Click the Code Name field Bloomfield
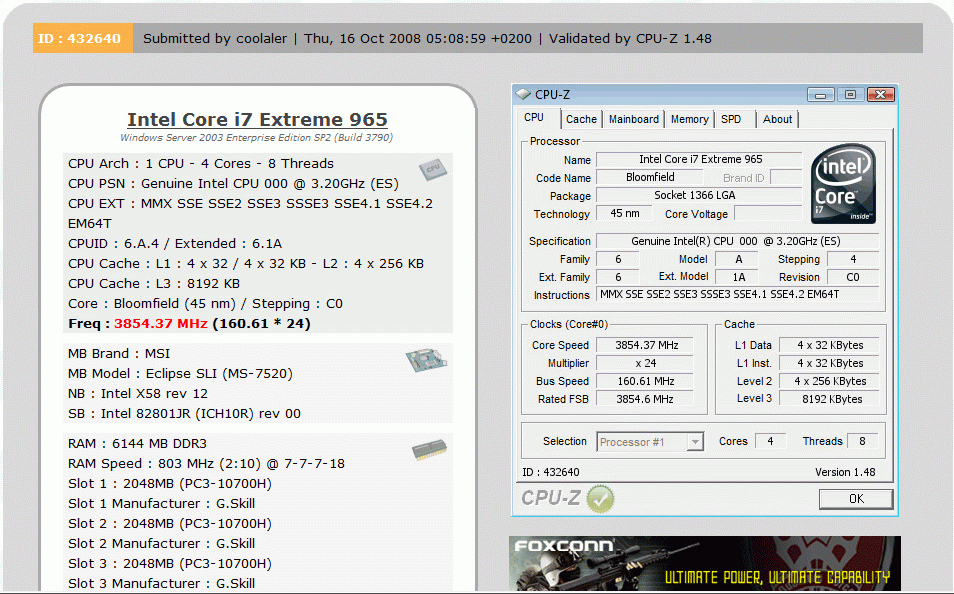Image resolution: width=954 pixels, height=594 pixels. [650, 178]
